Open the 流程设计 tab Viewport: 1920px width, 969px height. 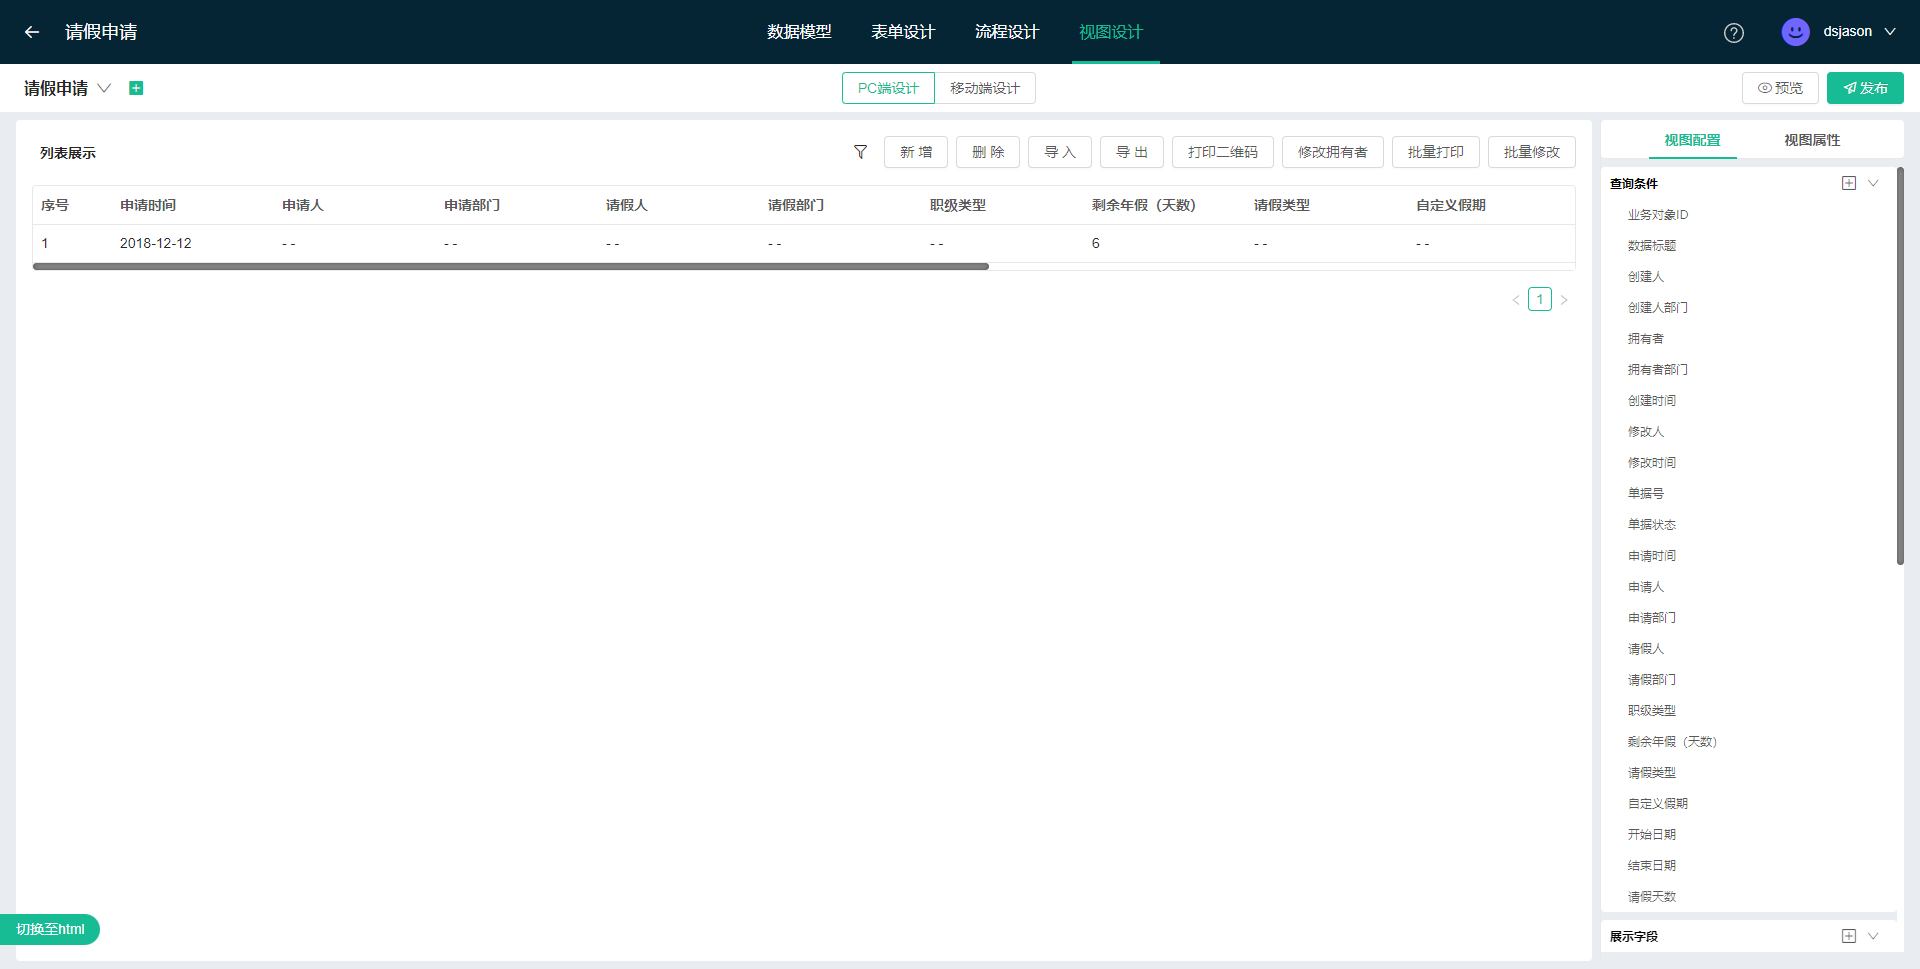coord(1007,32)
